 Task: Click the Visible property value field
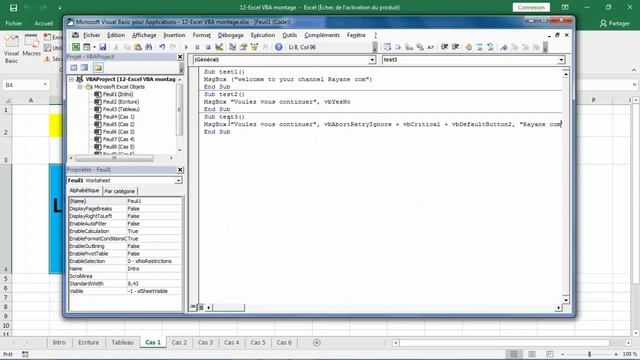point(154,291)
